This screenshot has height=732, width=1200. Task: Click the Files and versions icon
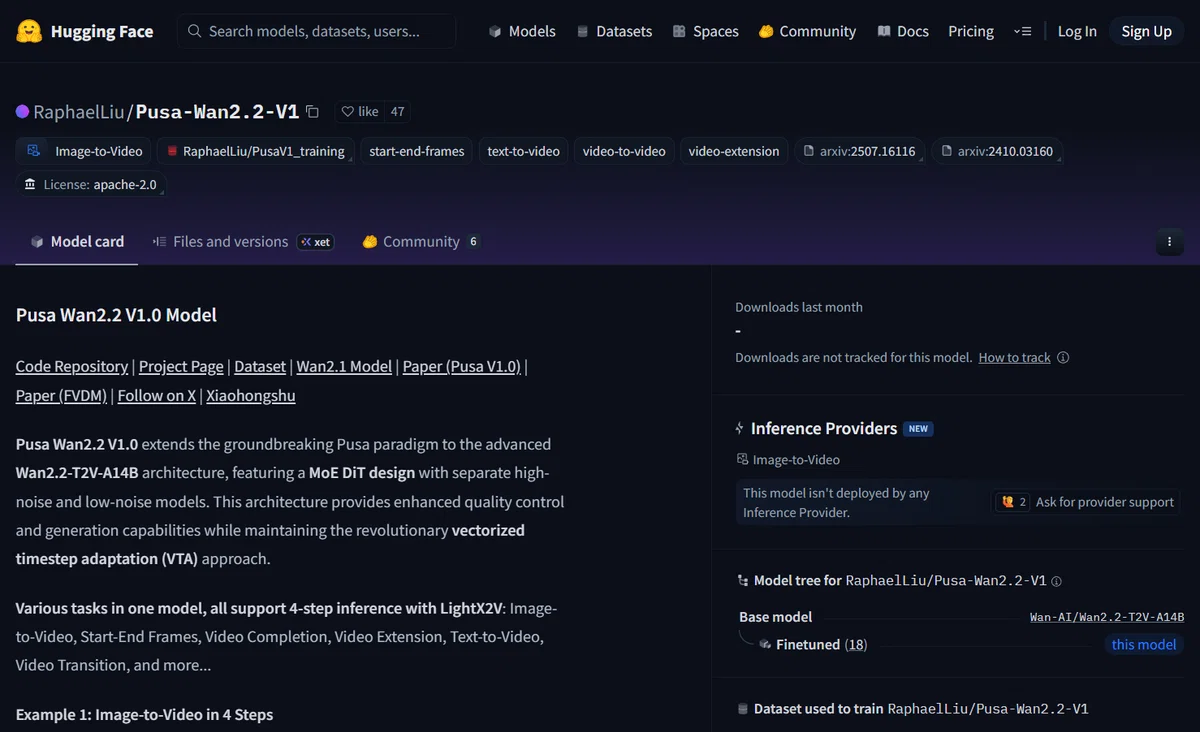160,241
